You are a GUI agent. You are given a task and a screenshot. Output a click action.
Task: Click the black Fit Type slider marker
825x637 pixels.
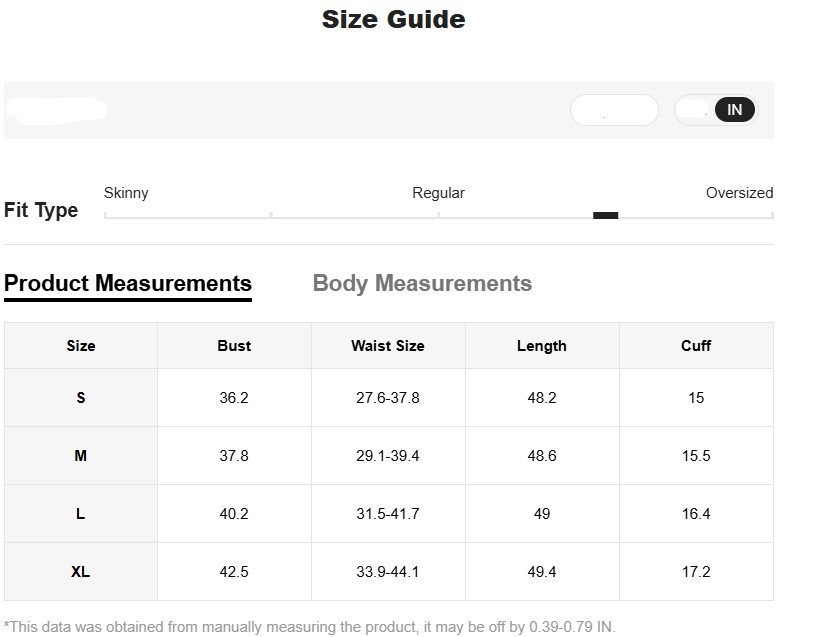pos(605,215)
